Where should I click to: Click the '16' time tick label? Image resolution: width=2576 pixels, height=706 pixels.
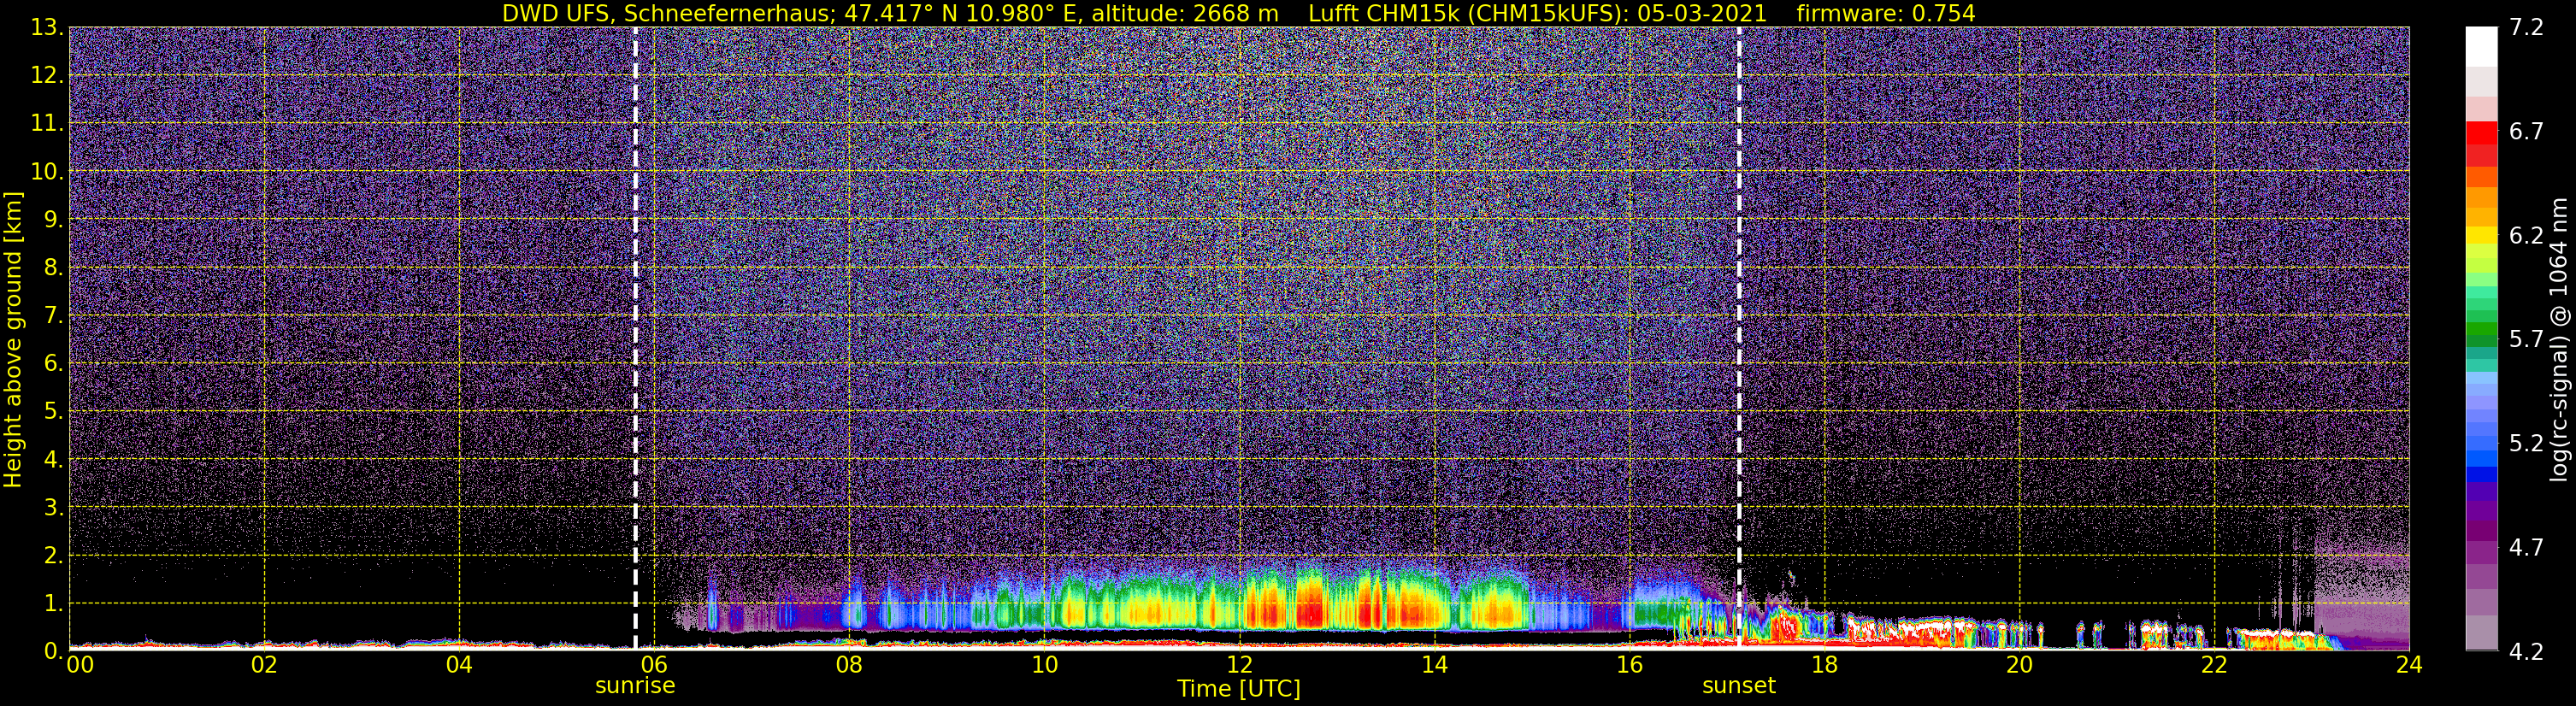(x=1629, y=665)
